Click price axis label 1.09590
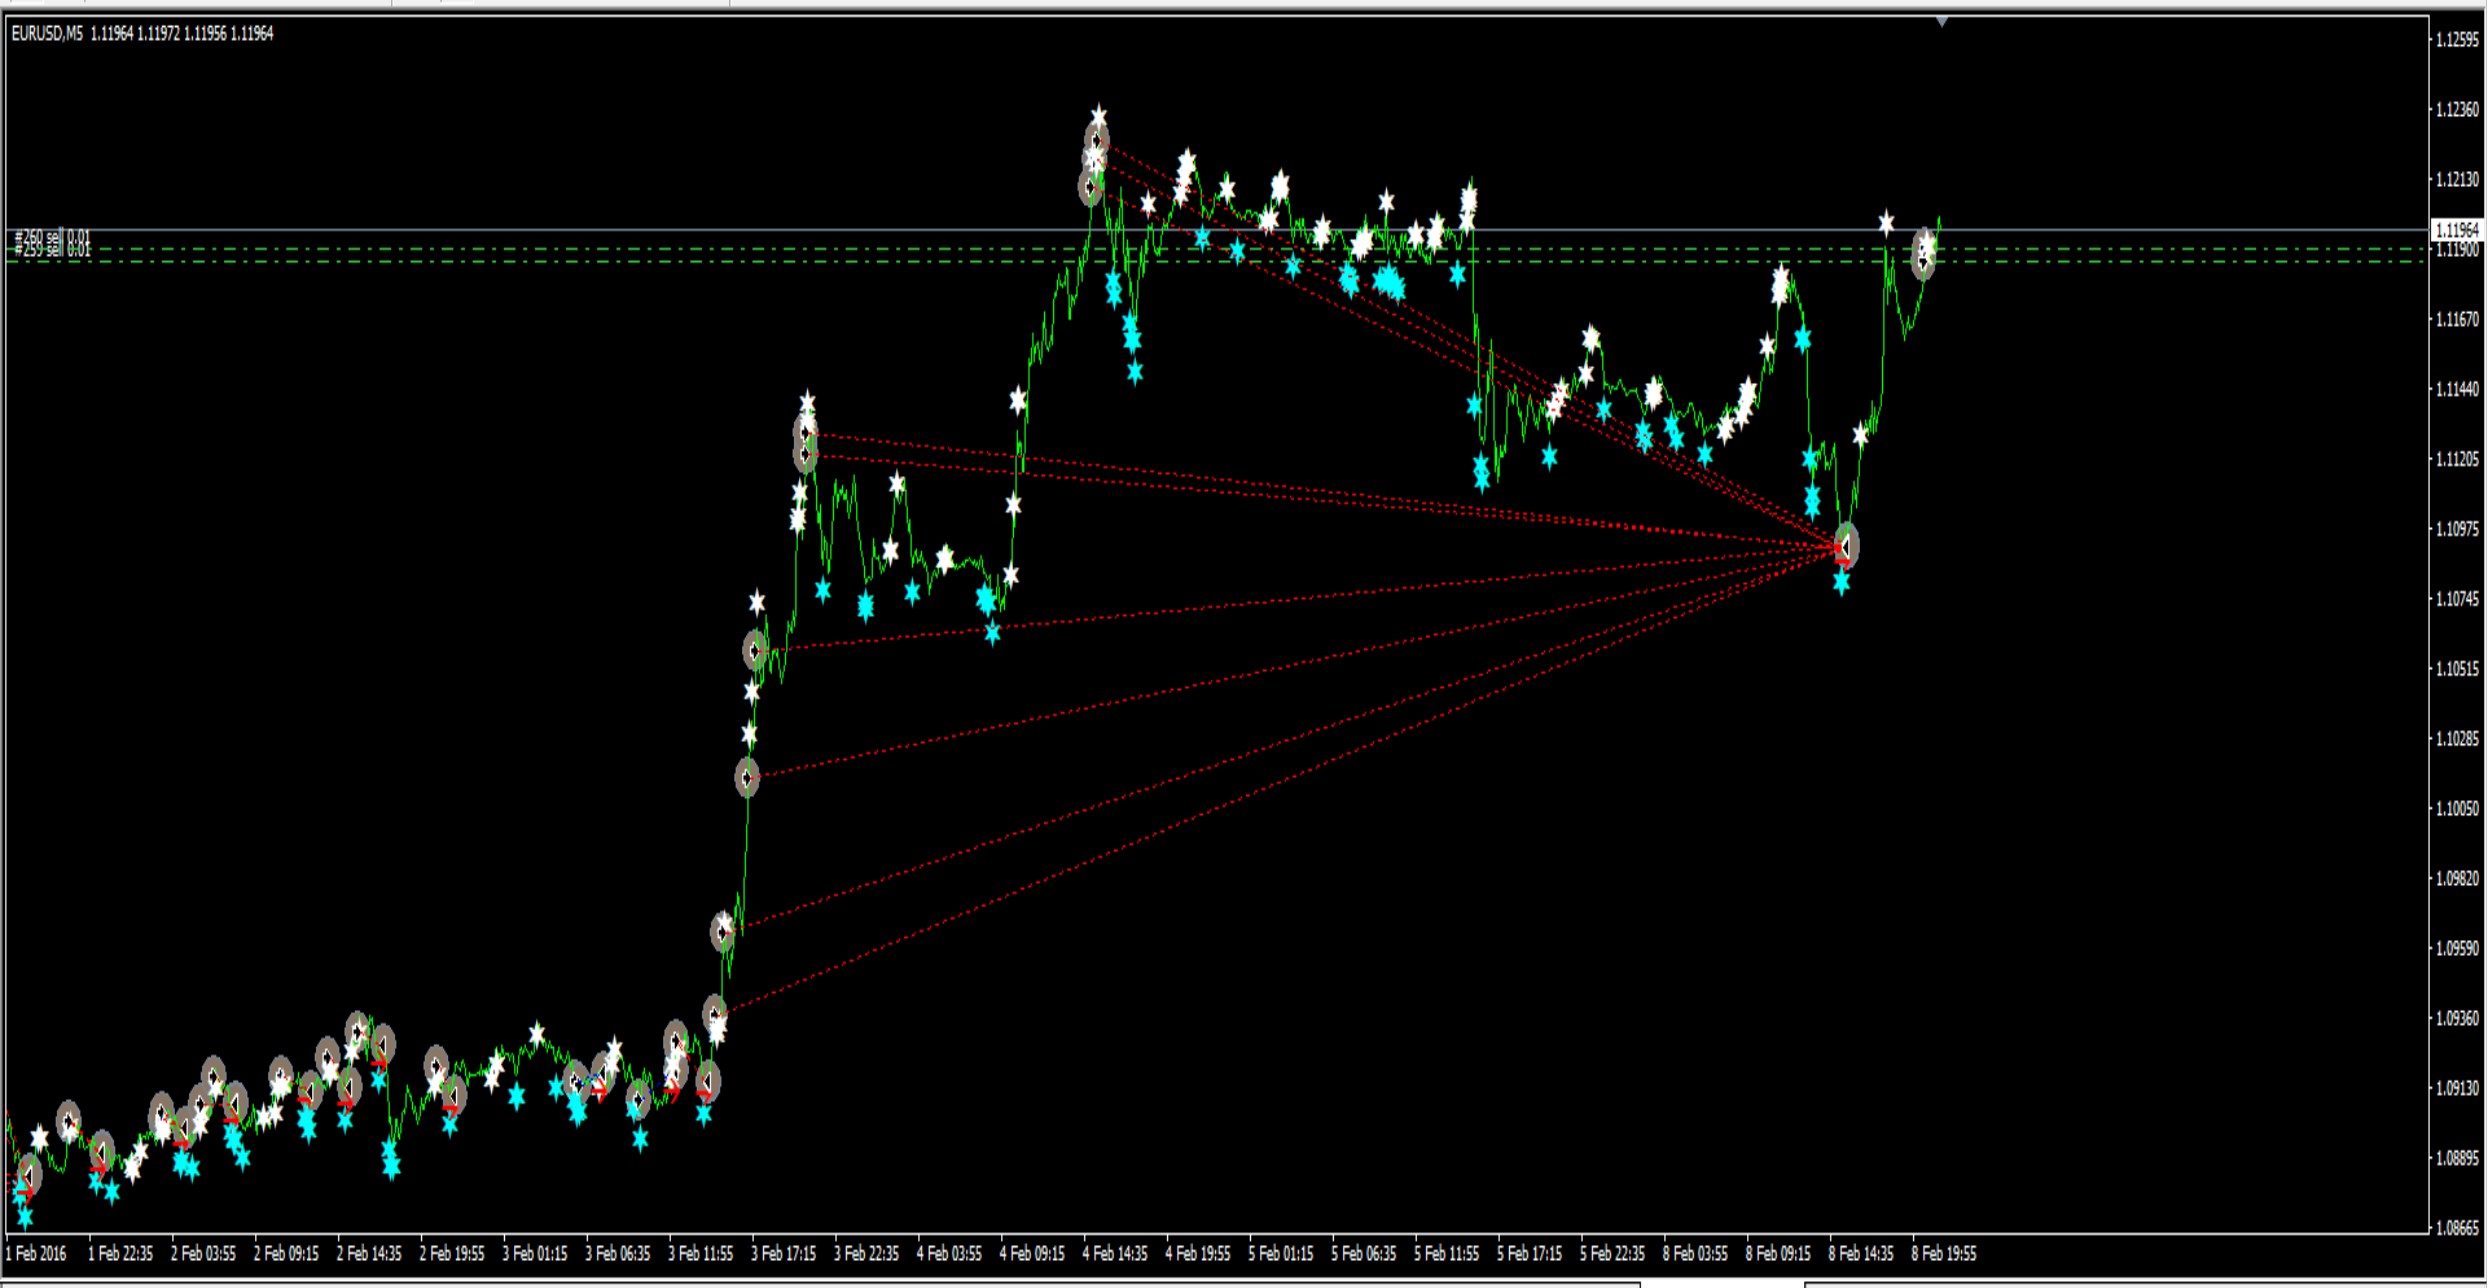Screen dimensions: 2488x1288 coord(2457,949)
